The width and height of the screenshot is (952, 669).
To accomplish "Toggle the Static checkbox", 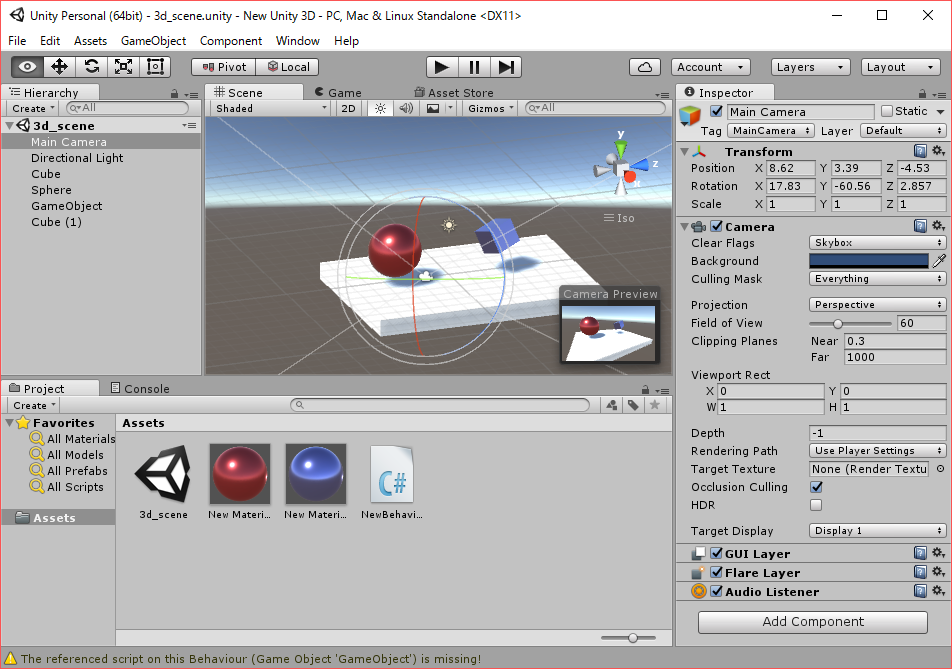I will pos(887,112).
